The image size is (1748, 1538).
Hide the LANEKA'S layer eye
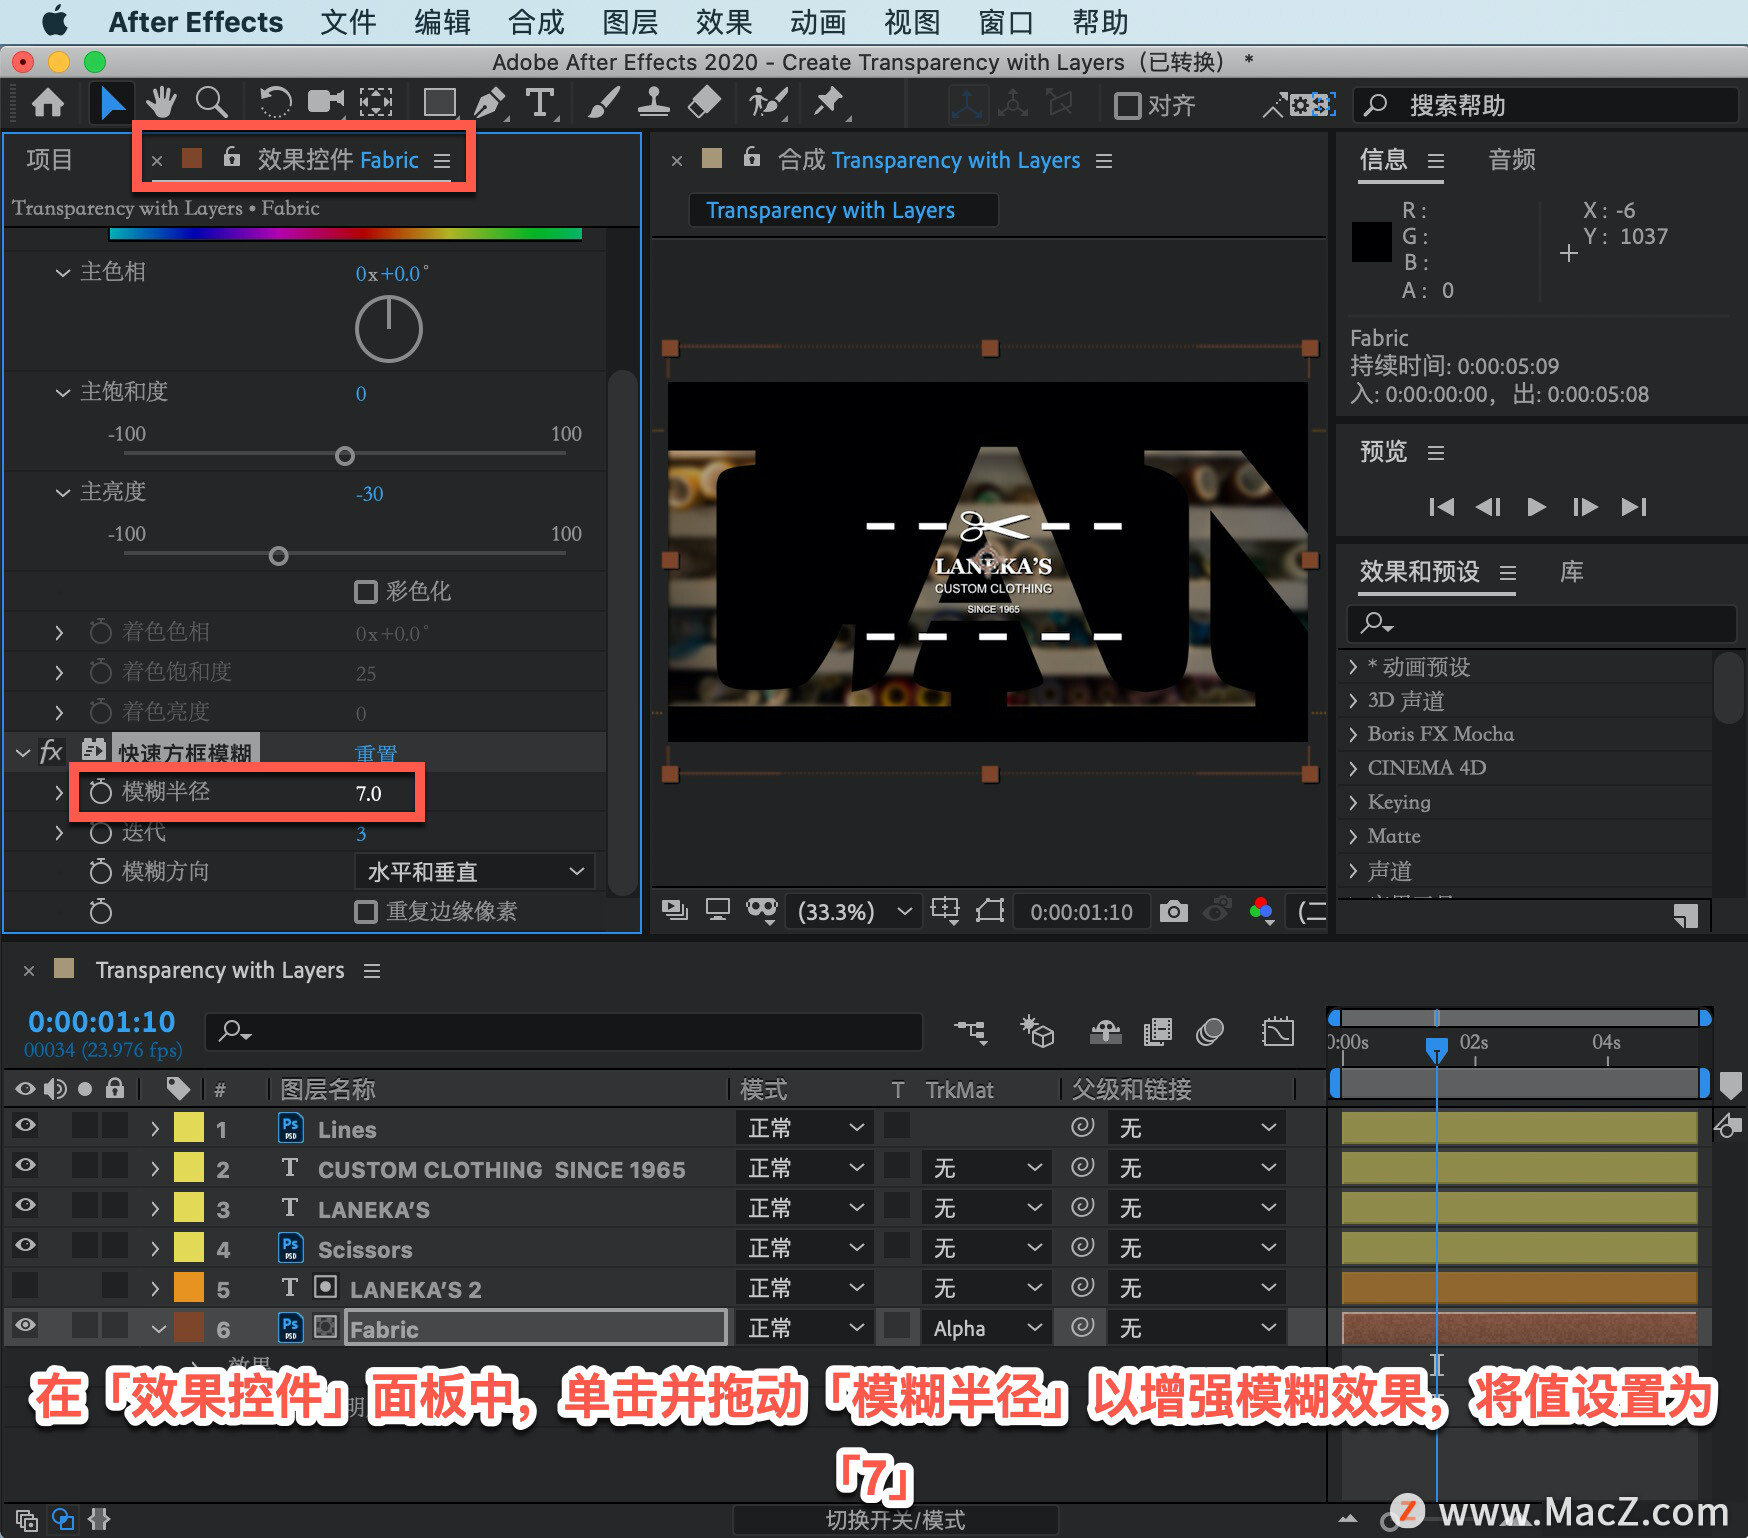click(x=25, y=1206)
